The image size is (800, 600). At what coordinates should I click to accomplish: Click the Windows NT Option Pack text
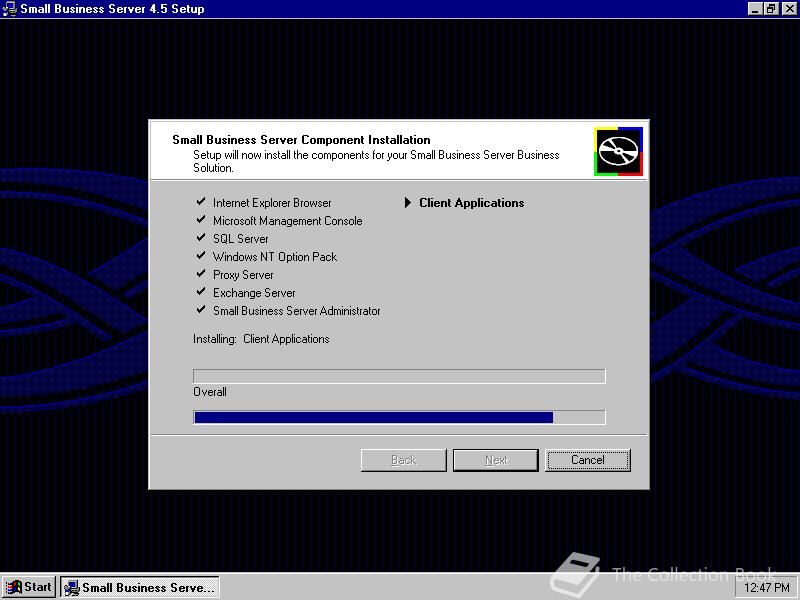click(275, 257)
